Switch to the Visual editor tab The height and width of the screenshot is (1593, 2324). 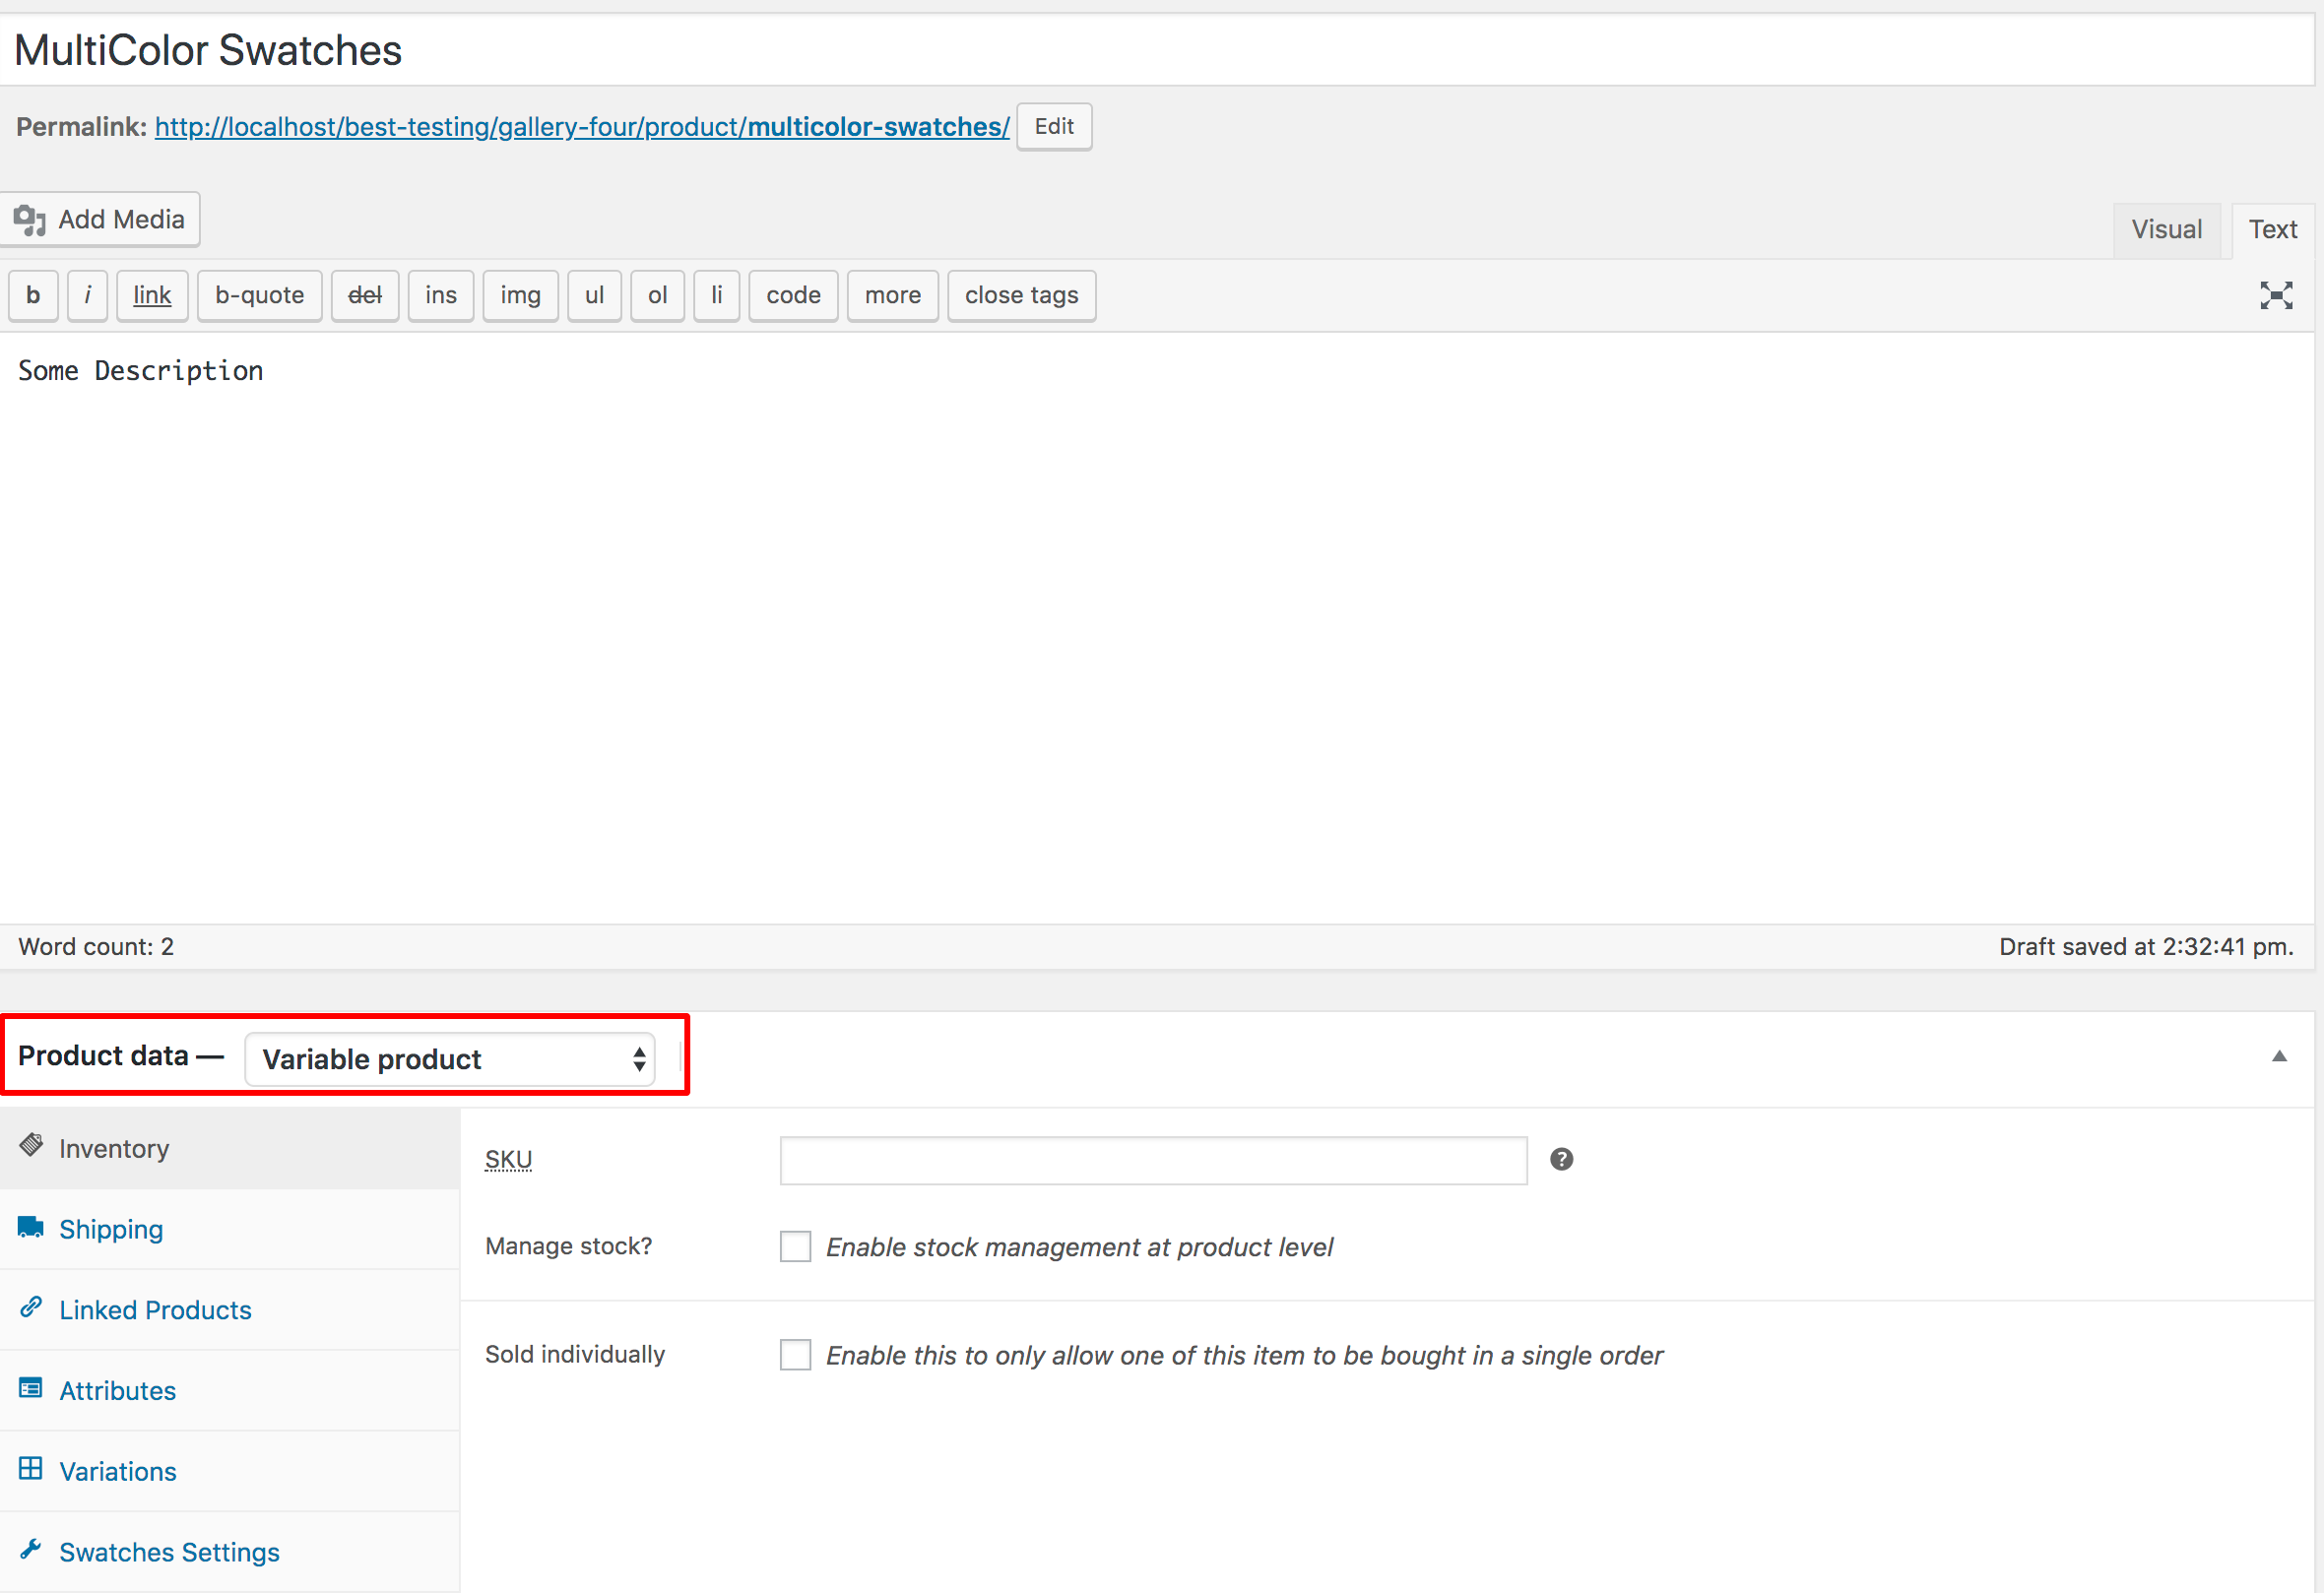2166,229
